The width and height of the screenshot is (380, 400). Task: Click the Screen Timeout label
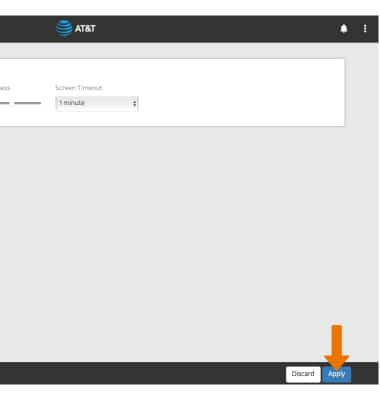coord(79,88)
